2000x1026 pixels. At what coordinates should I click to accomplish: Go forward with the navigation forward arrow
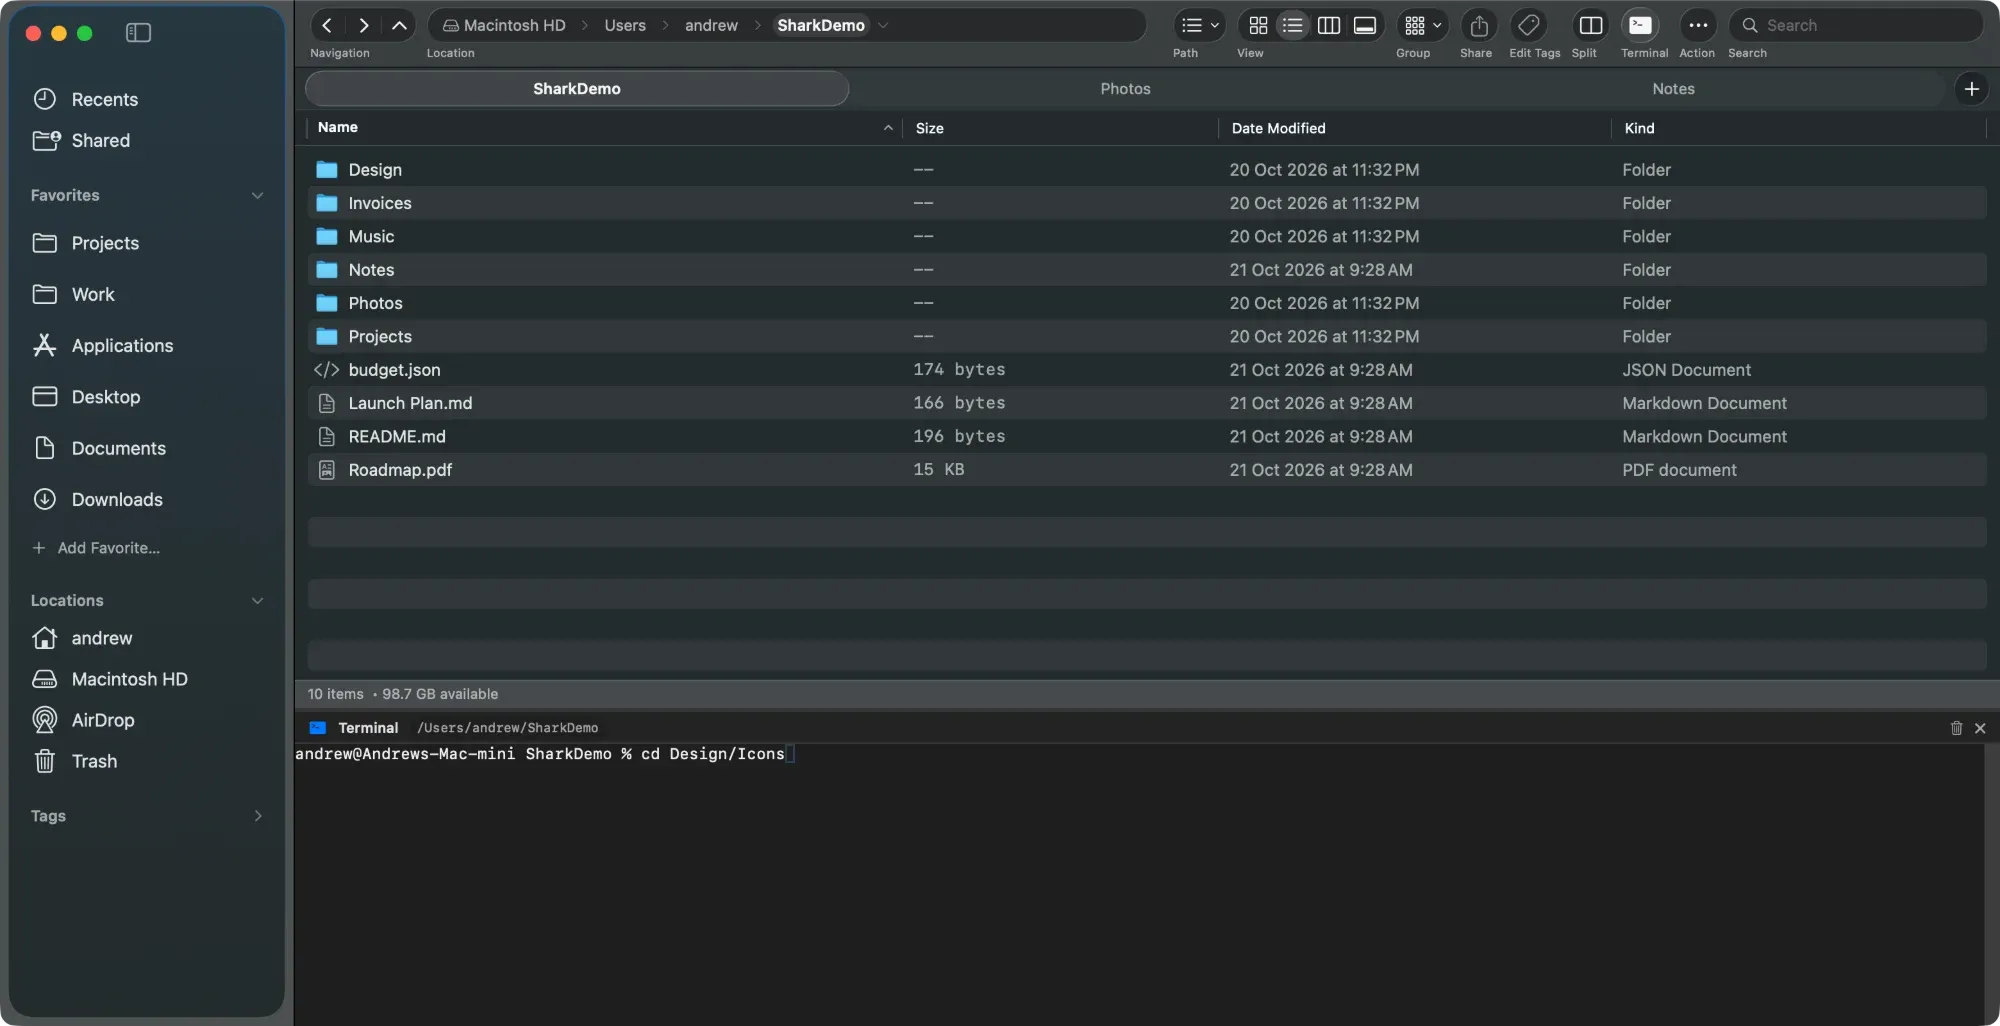[x=363, y=25]
